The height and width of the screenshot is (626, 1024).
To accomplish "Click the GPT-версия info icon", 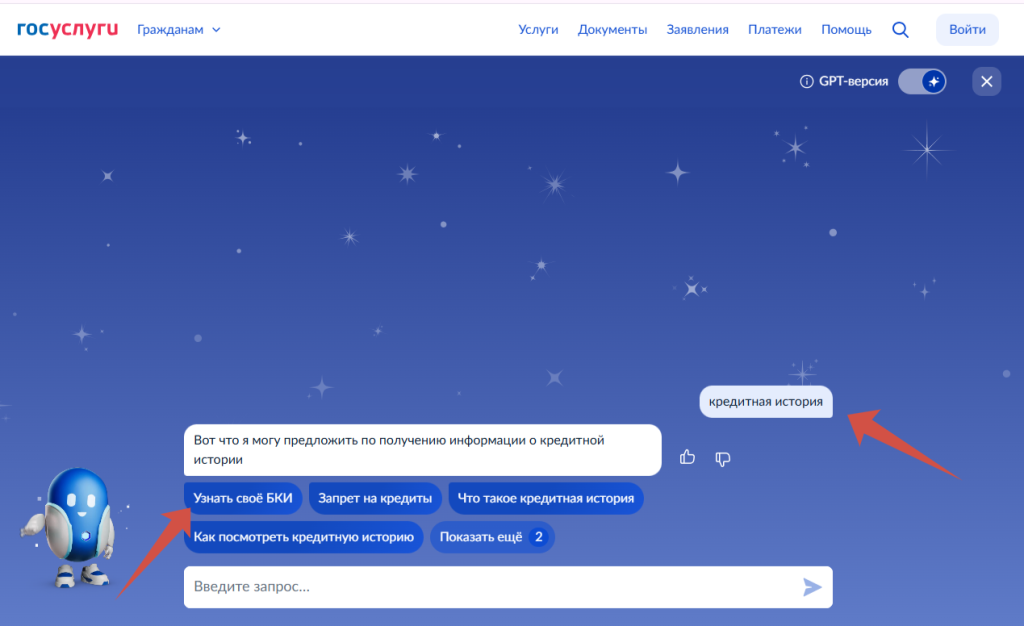I will 806,82.
